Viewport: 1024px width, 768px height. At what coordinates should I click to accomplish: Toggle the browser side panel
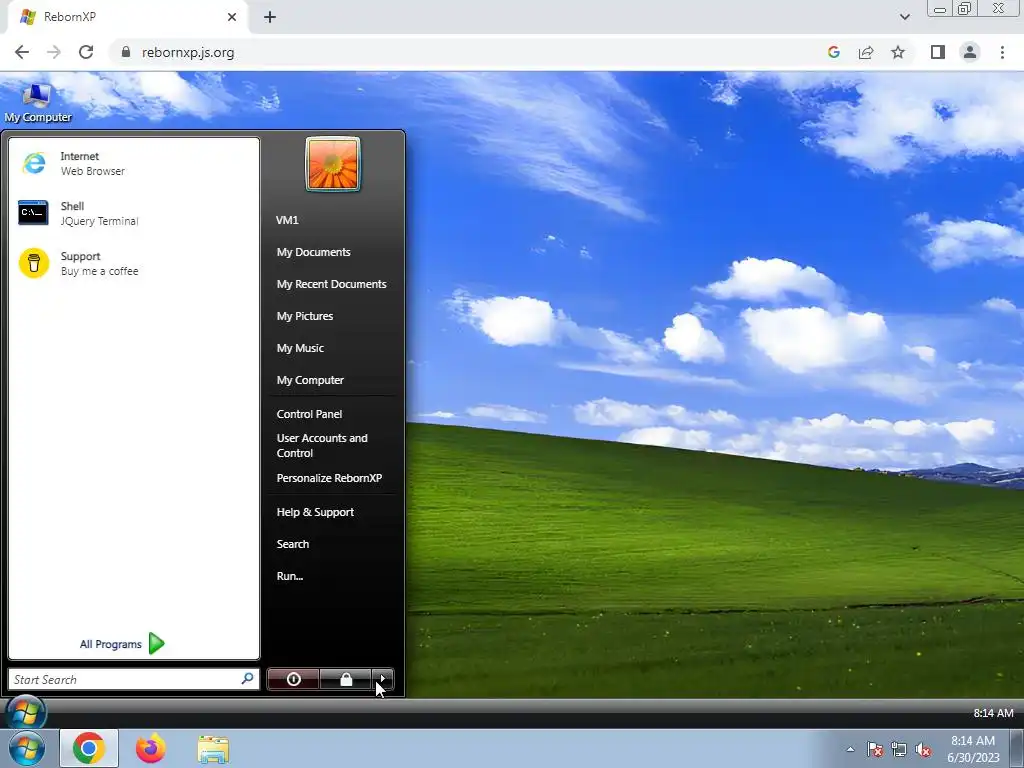tap(938, 52)
